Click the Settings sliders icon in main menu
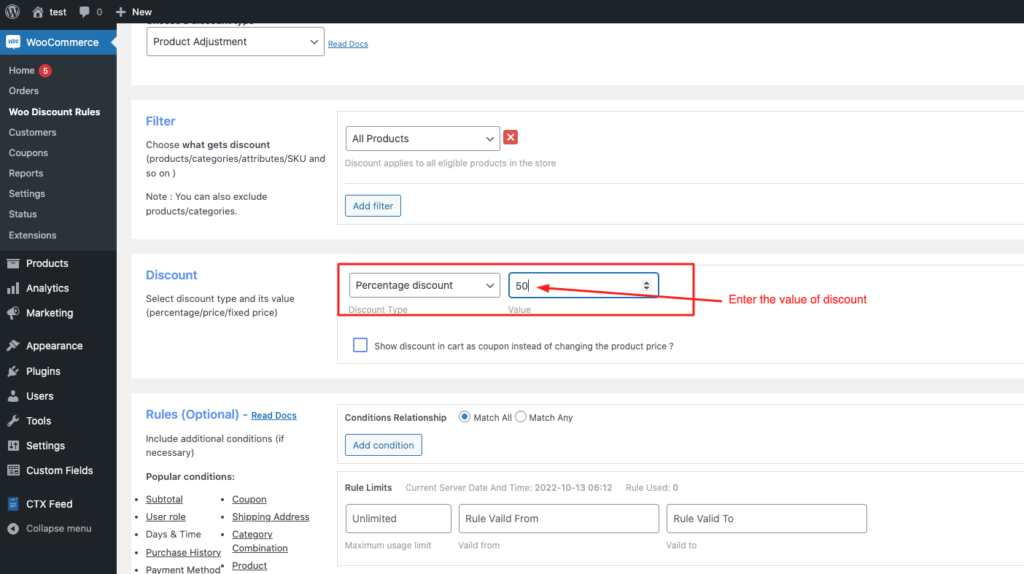Screen dimensions: 1024x574 (x=13, y=445)
